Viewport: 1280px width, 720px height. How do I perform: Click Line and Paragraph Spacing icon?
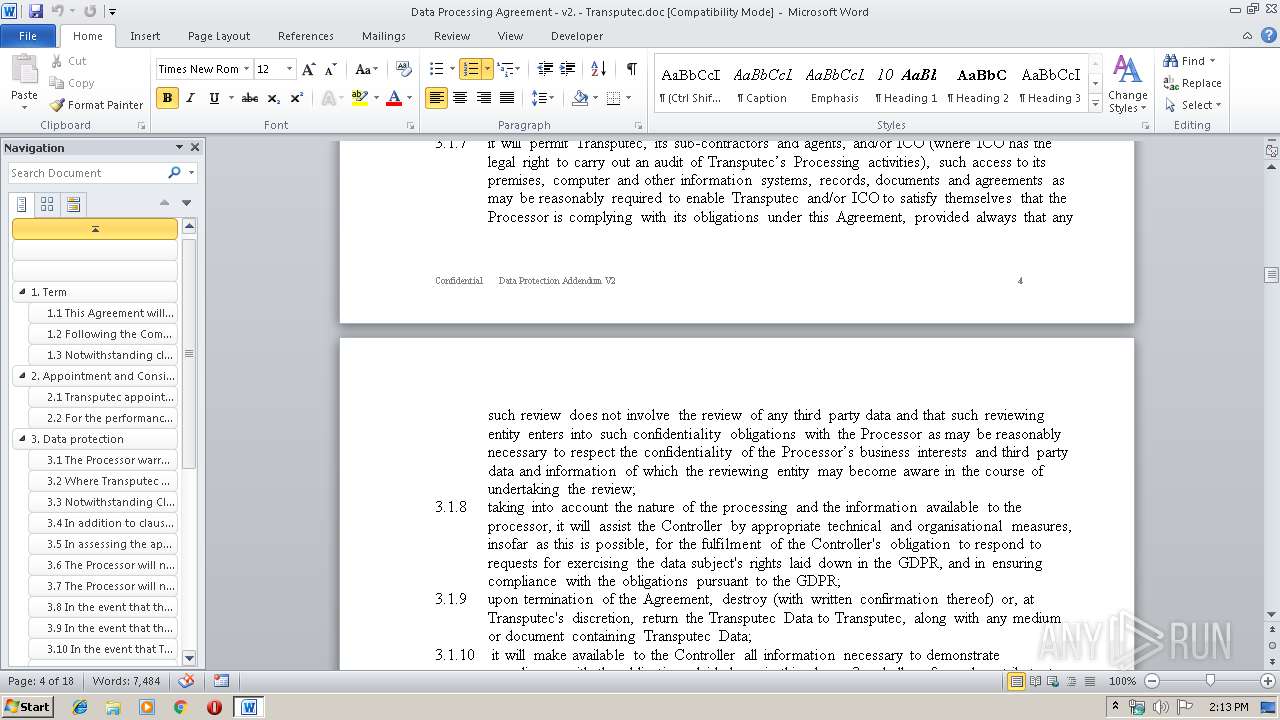[x=539, y=98]
